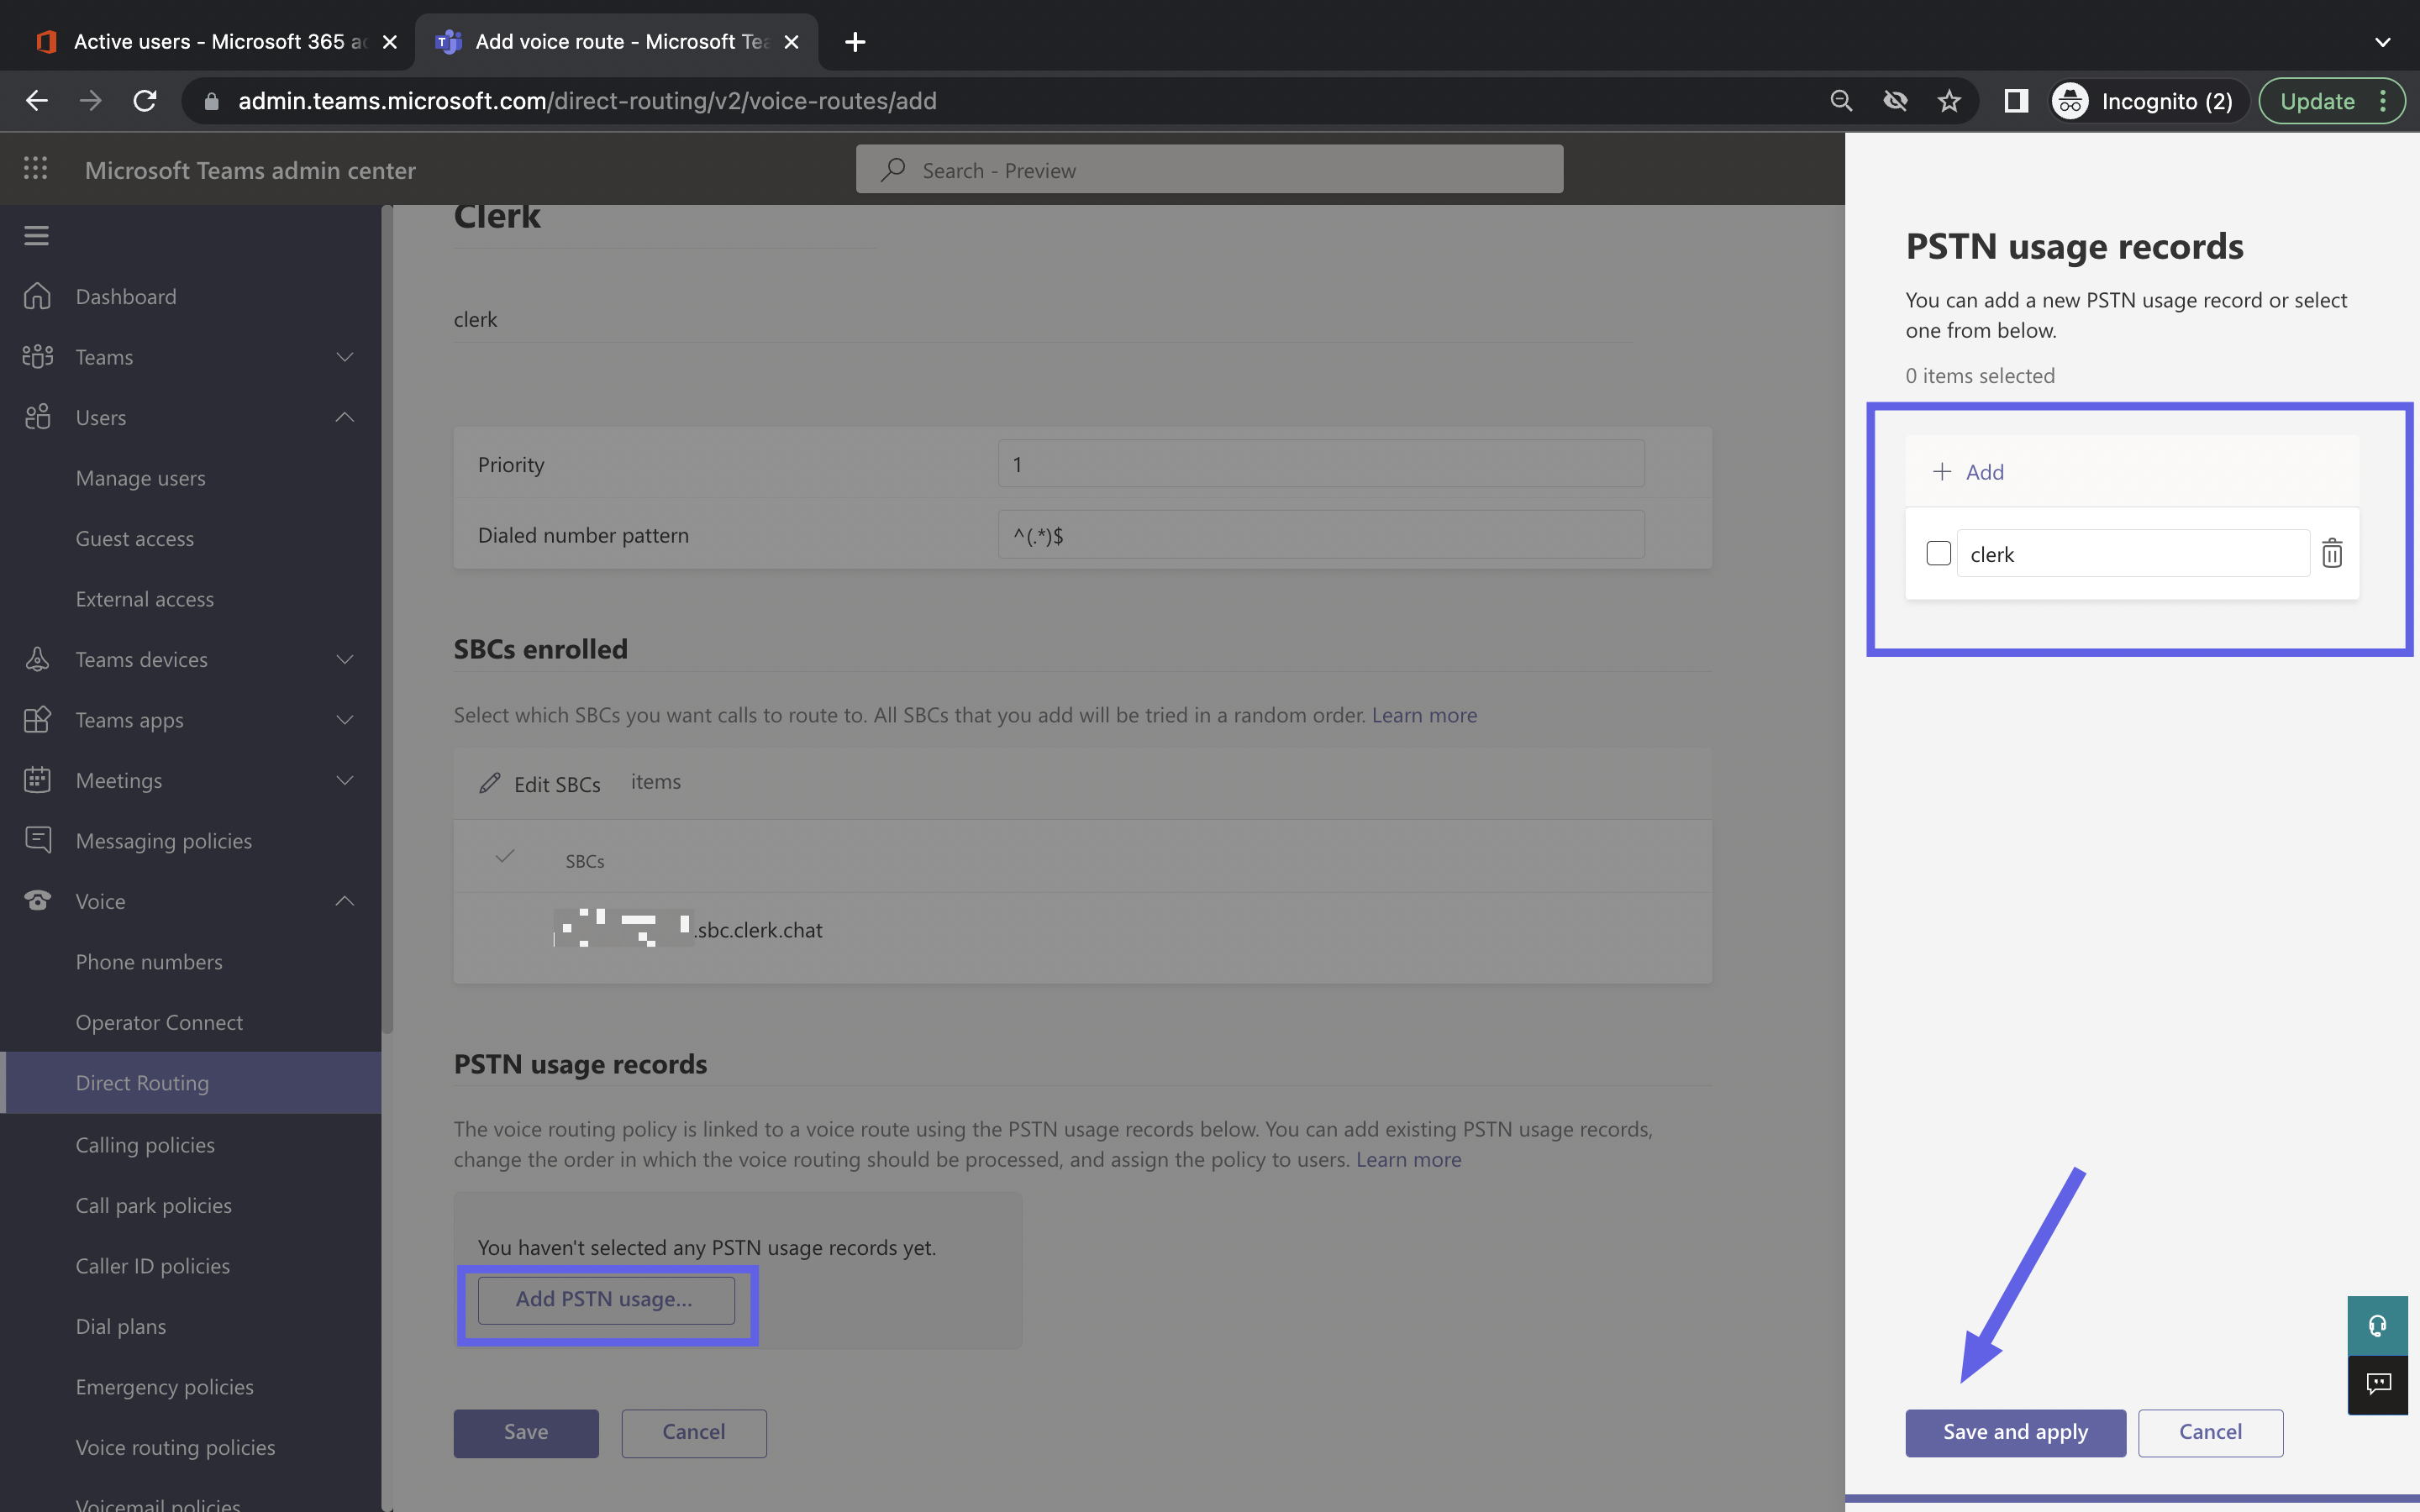2420x1512 pixels.
Task: Expand the Meetings chevron
Action: (345, 780)
